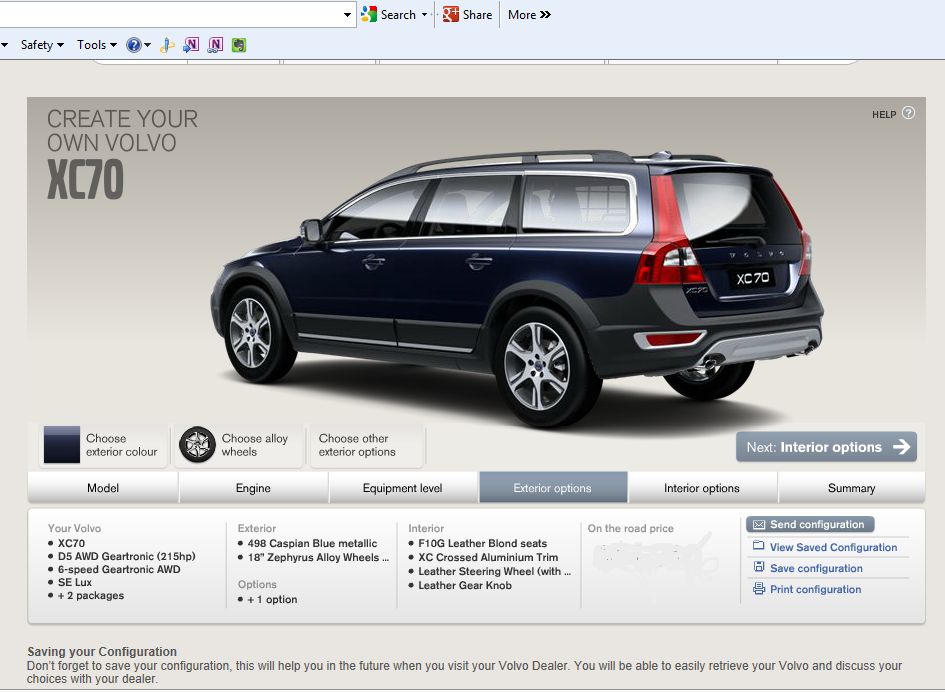Click the OneNote Linked Notes icon
This screenshot has height=692, width=945.
[x=215, y=45]
